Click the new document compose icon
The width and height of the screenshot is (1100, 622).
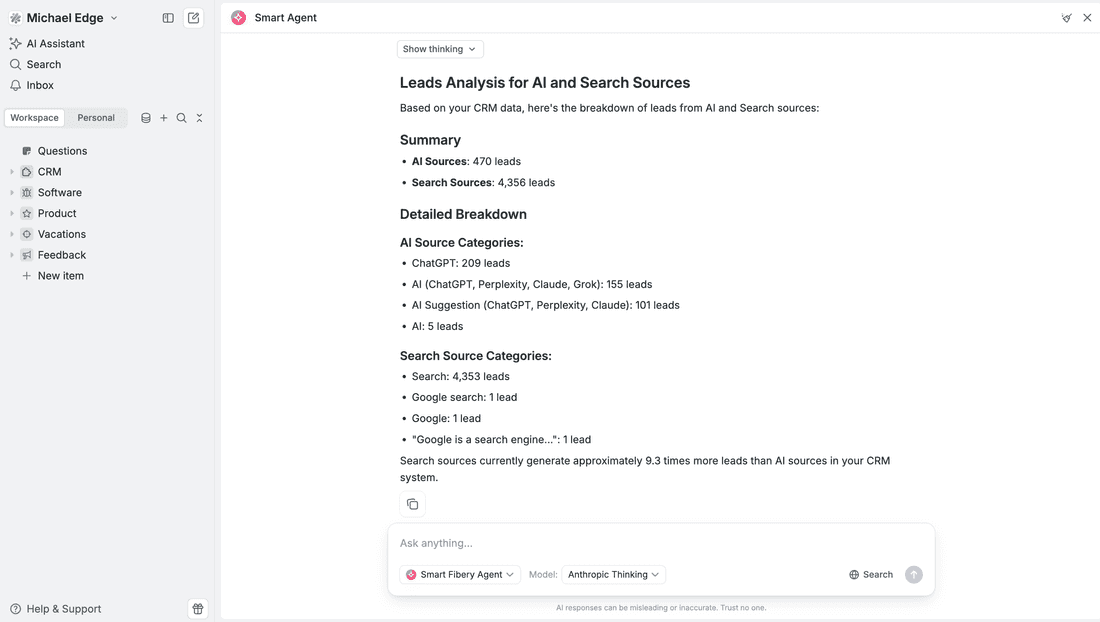pos(194,18)
